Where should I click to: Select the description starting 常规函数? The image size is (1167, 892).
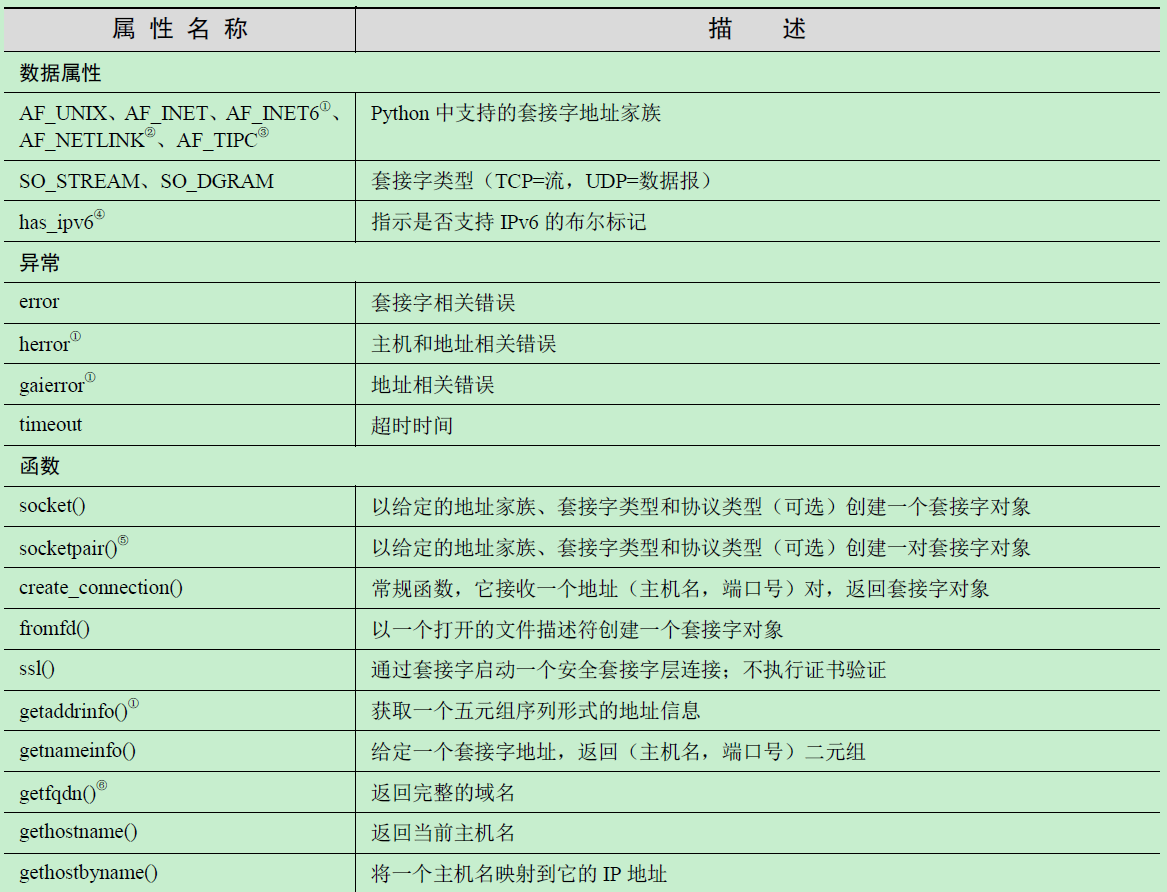[680, 588]
